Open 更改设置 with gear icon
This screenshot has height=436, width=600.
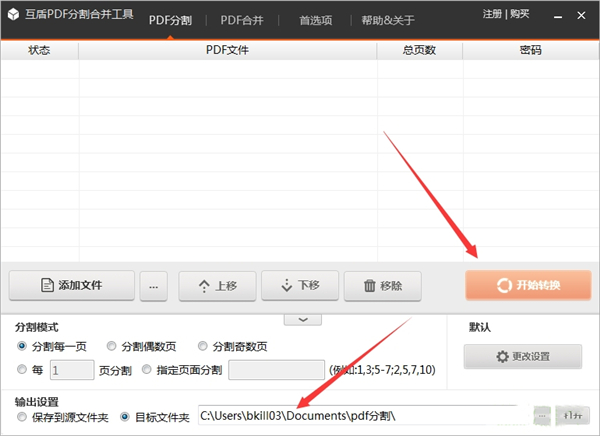(x=523, y=357)
